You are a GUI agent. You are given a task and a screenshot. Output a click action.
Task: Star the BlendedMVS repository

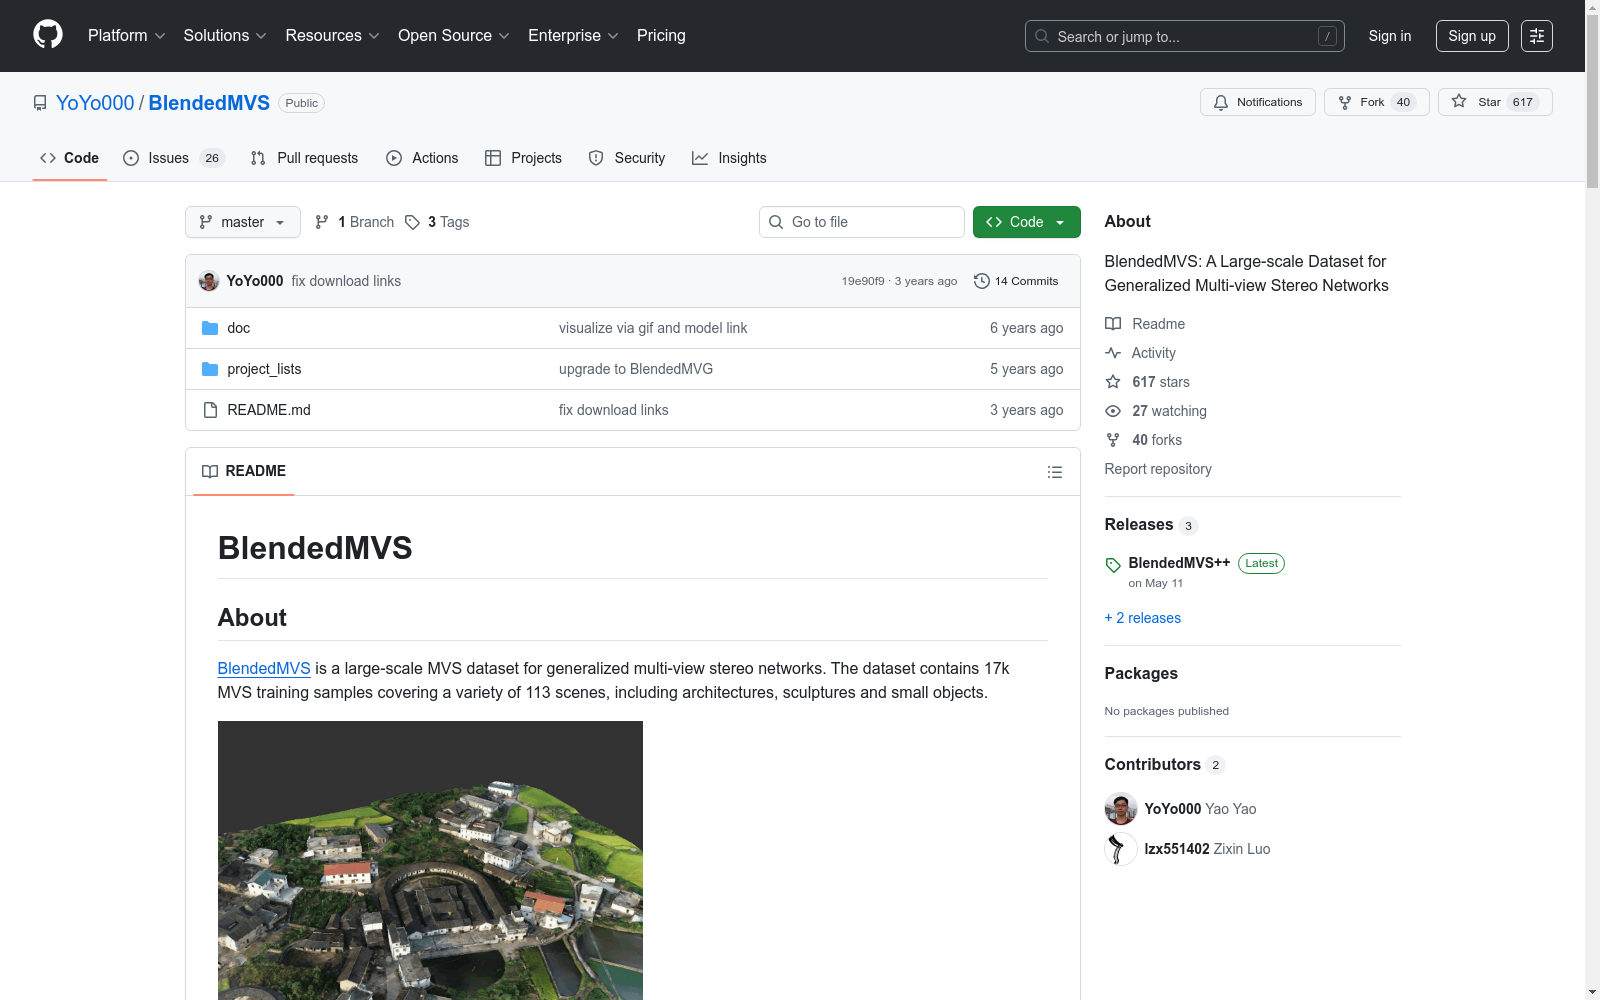coord(1495,102)
